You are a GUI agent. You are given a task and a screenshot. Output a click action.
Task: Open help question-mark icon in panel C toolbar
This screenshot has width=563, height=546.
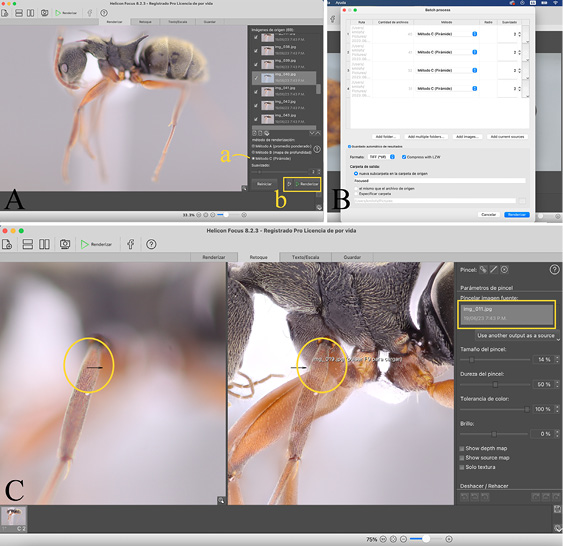(151, 244)
